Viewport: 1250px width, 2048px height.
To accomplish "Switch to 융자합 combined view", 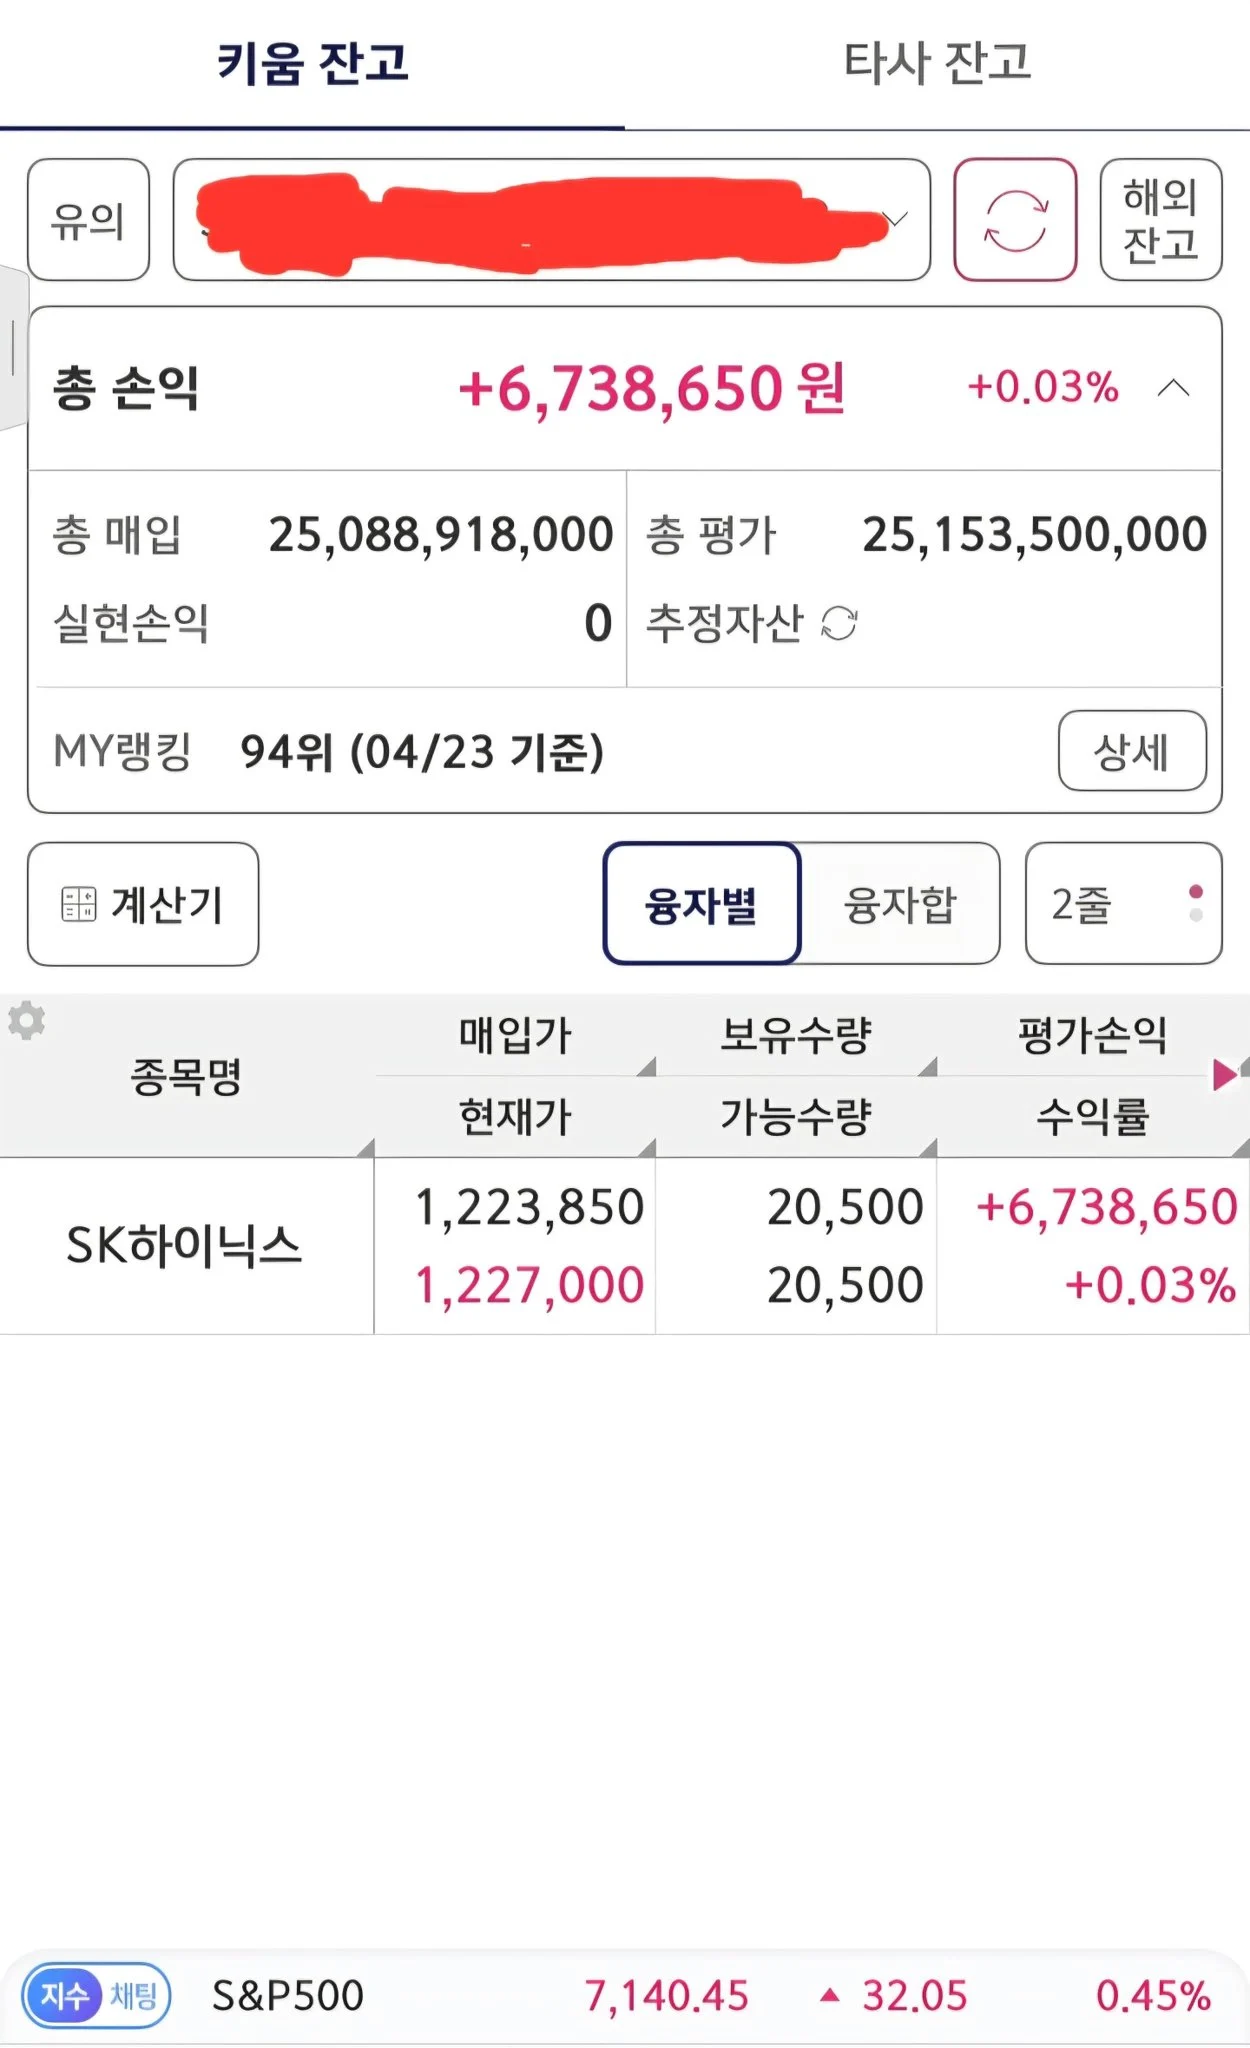I will (x=900, y=904).
